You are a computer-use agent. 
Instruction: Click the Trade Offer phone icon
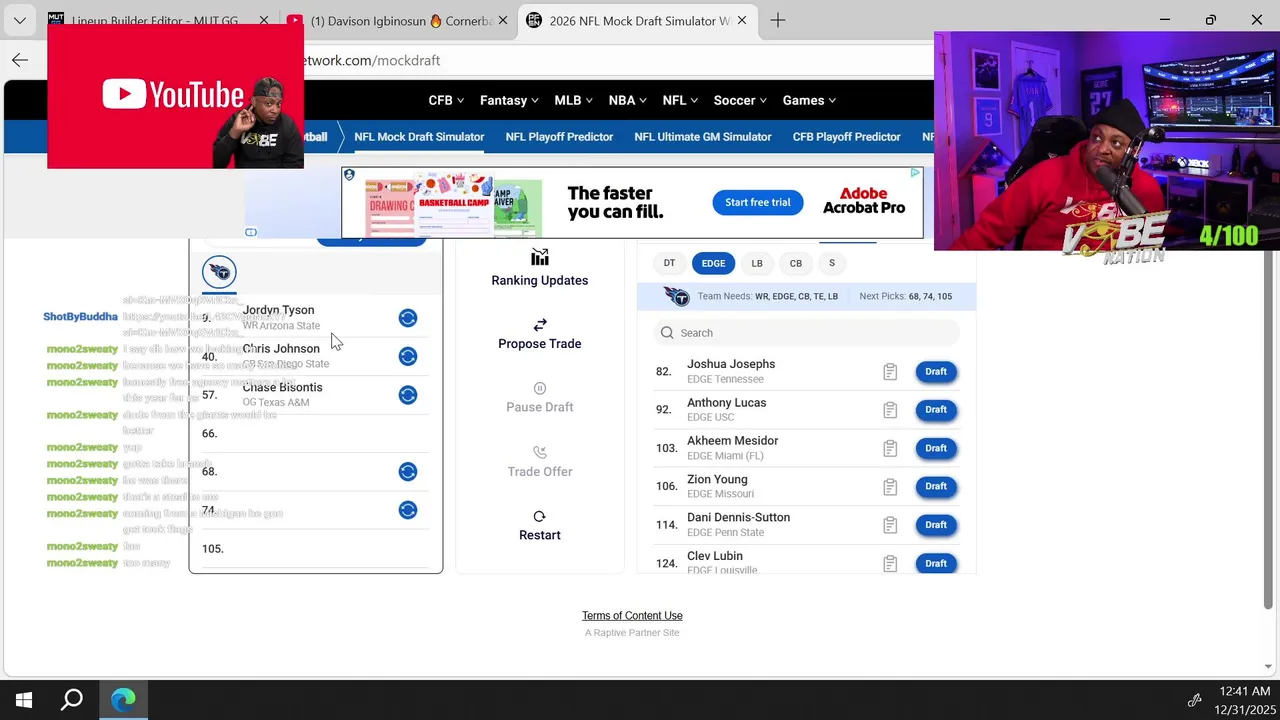(539, 452)
